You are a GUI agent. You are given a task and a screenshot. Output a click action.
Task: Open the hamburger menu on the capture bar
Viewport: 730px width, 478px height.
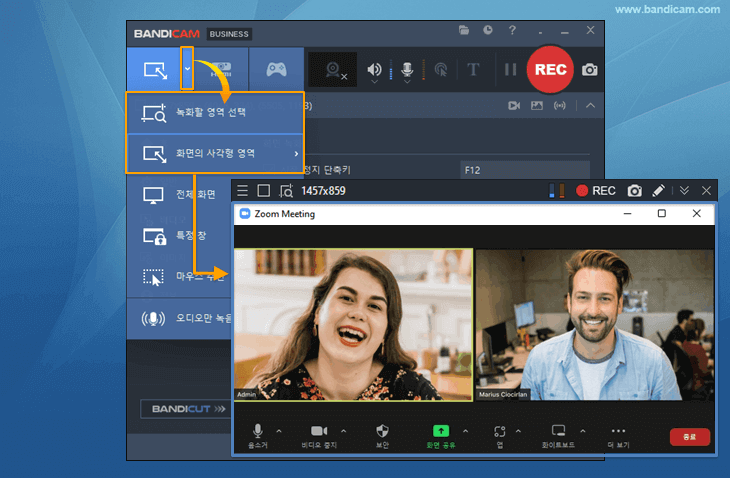coord(243,190)
